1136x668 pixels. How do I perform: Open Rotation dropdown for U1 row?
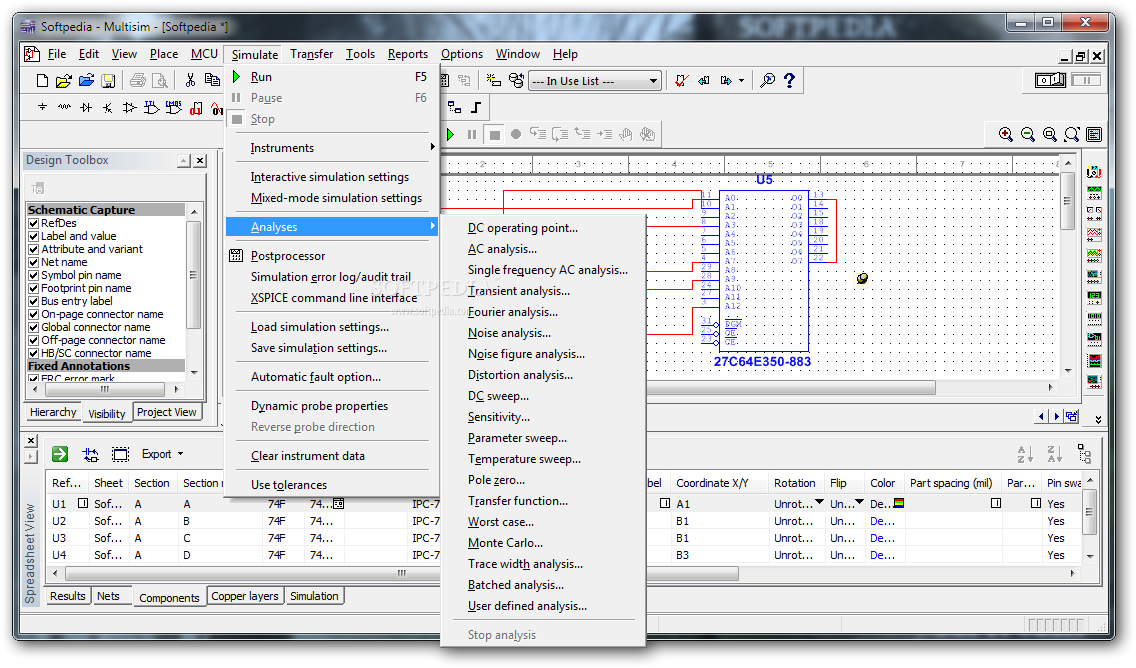coord(819,502)
